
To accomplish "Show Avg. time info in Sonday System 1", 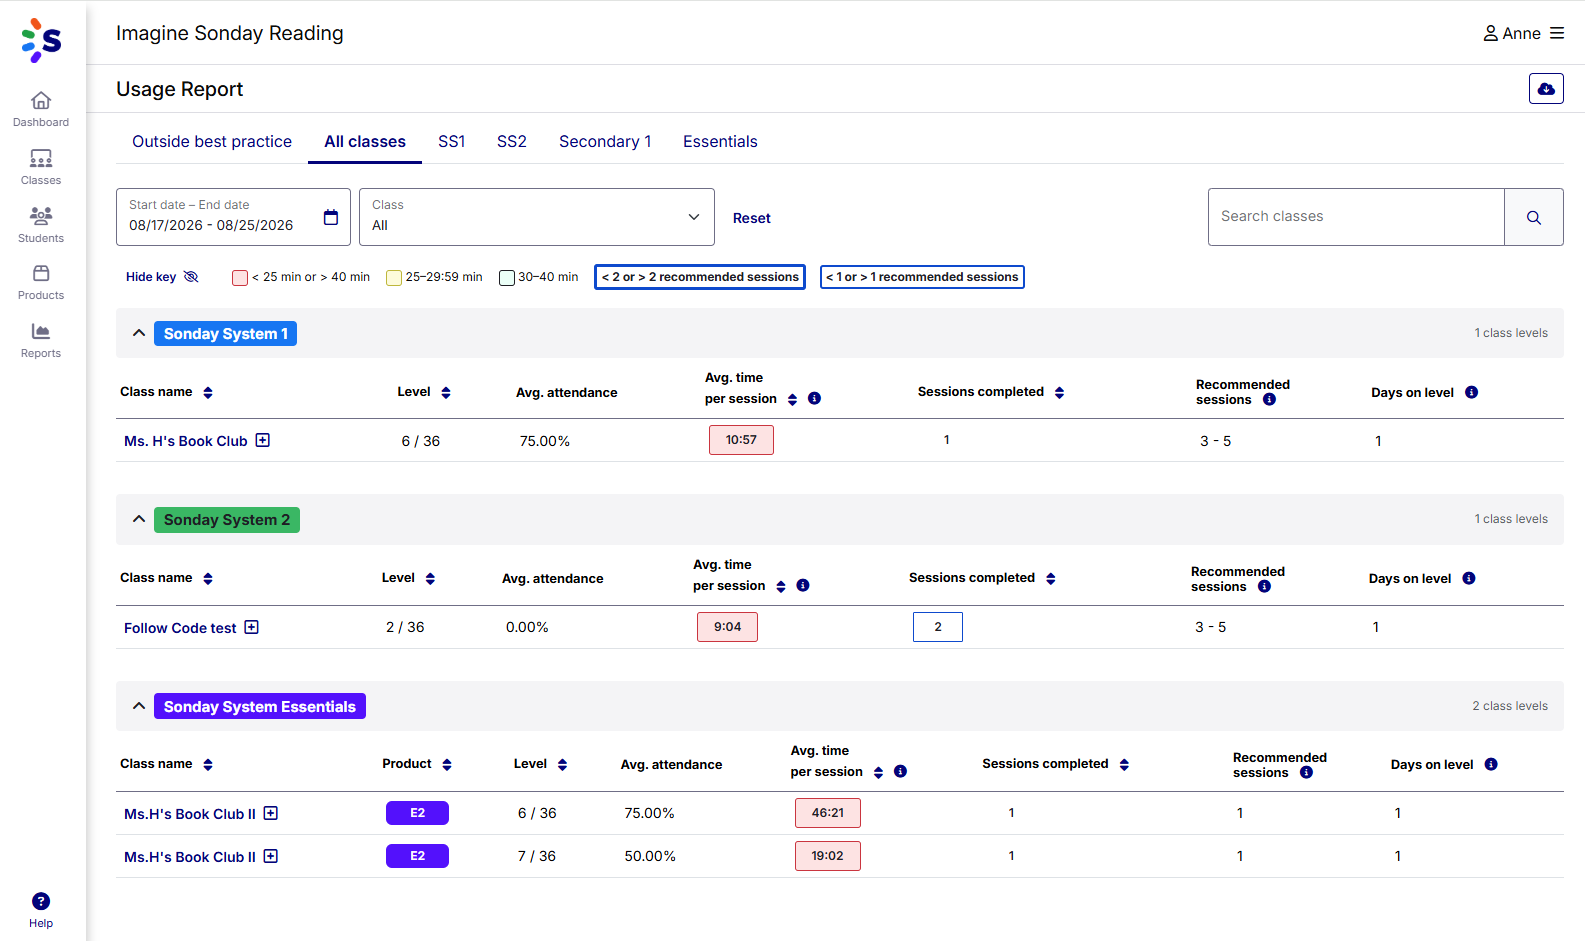I will (x=815, y=398).
